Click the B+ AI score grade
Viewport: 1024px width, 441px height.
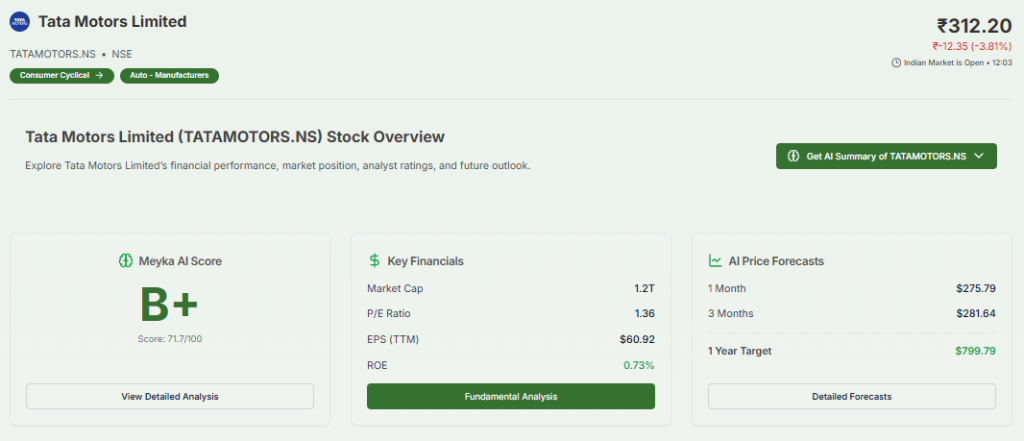pyautogui.click(x=169, y=305)
